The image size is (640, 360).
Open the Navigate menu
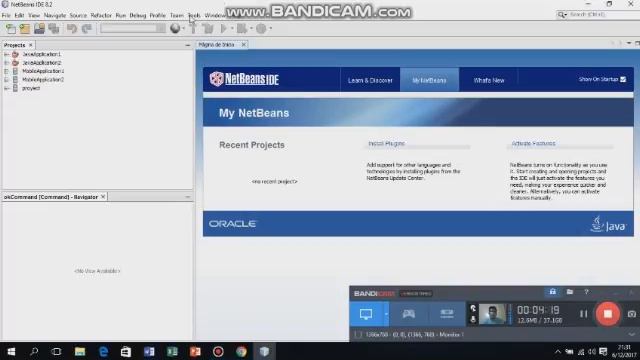click(55, 16)
